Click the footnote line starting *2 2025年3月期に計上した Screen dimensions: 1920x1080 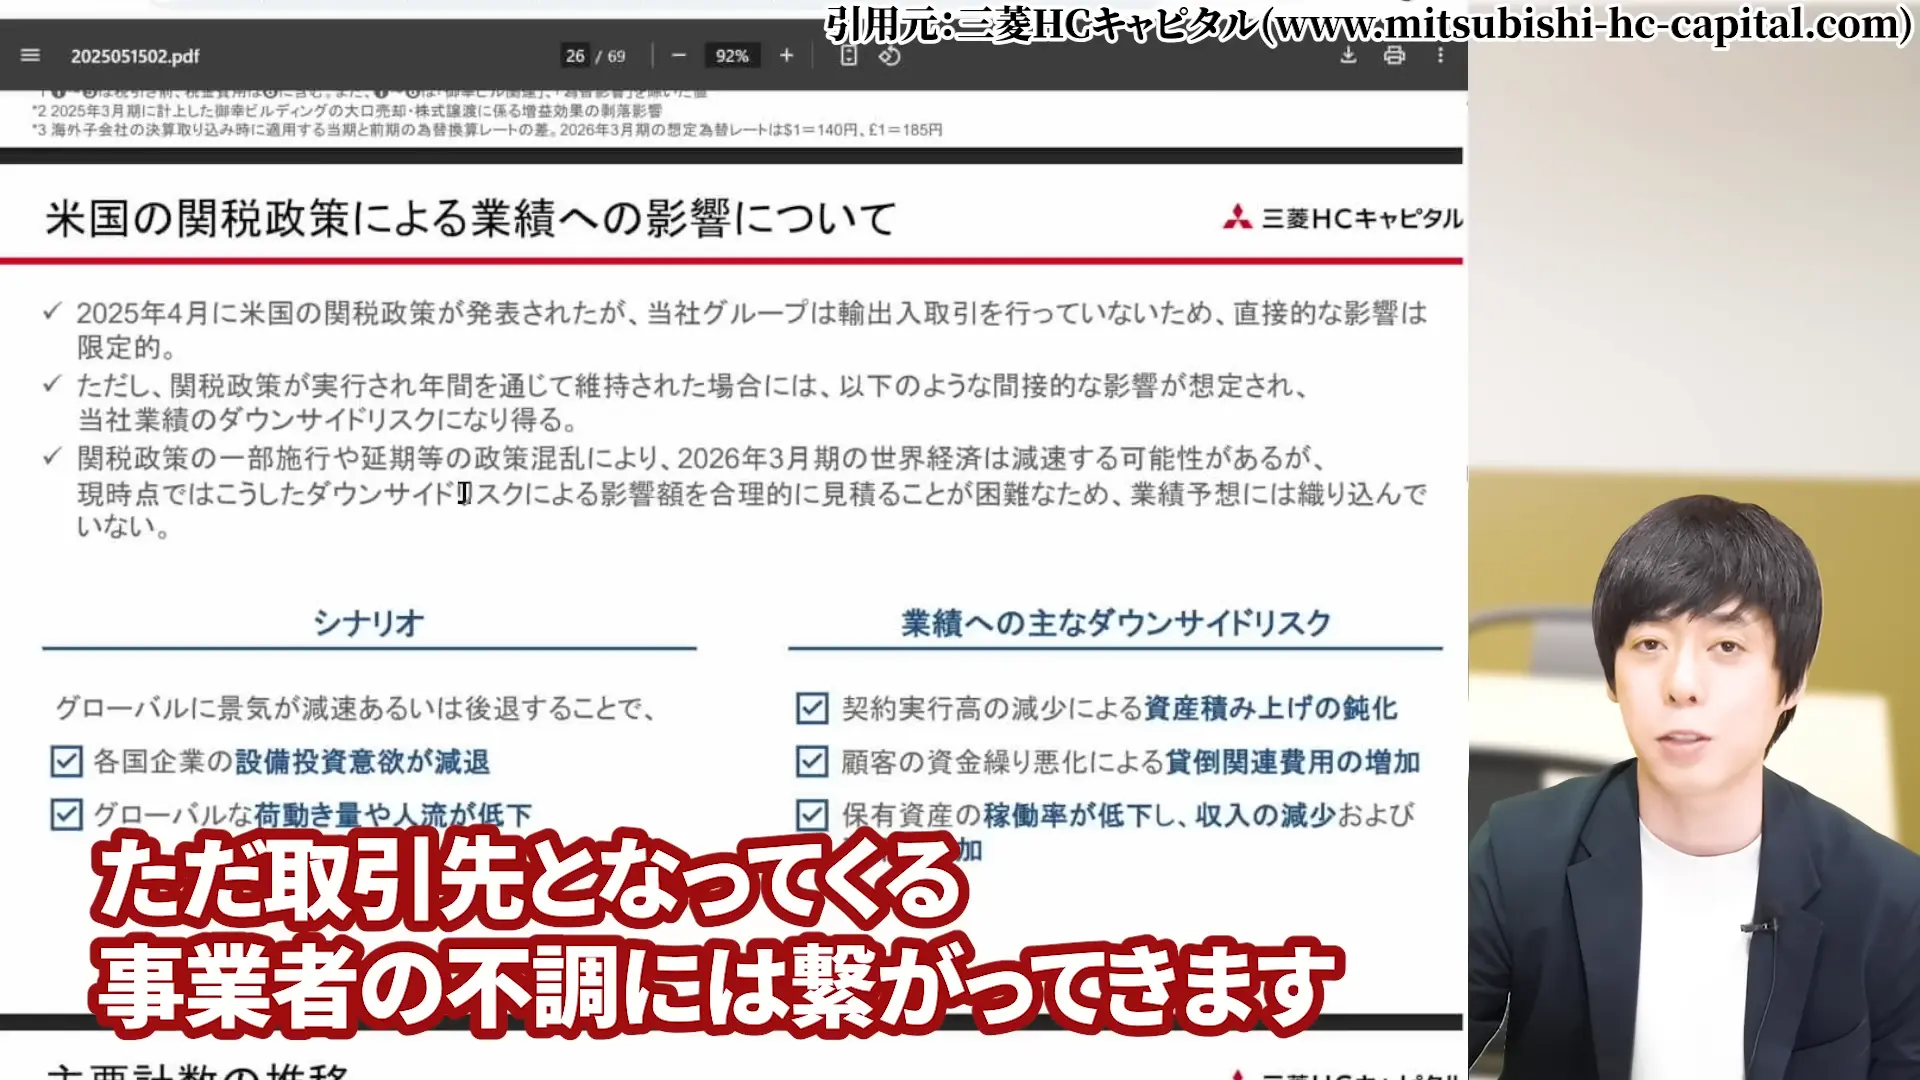[x=347, y=111]
